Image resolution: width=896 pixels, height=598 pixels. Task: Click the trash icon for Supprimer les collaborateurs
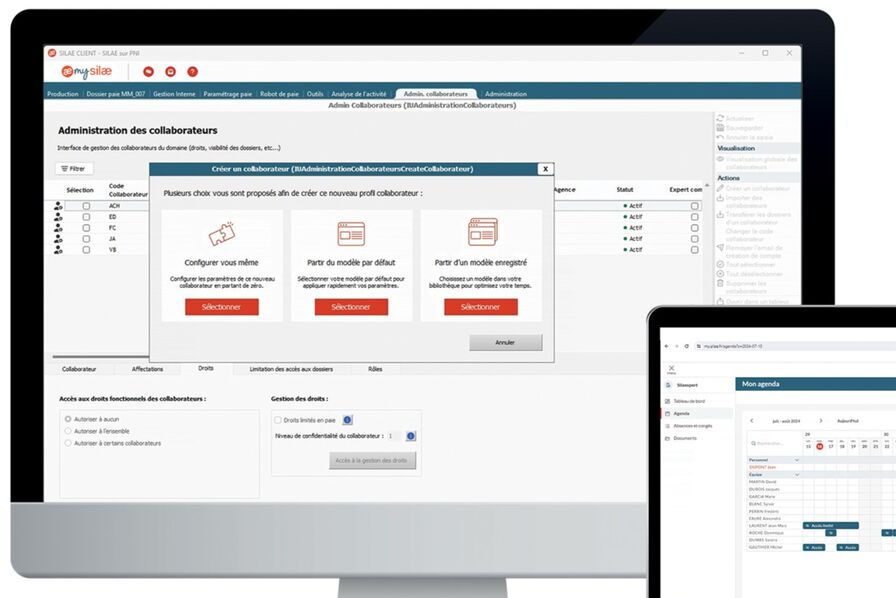[x=721, y=284]
